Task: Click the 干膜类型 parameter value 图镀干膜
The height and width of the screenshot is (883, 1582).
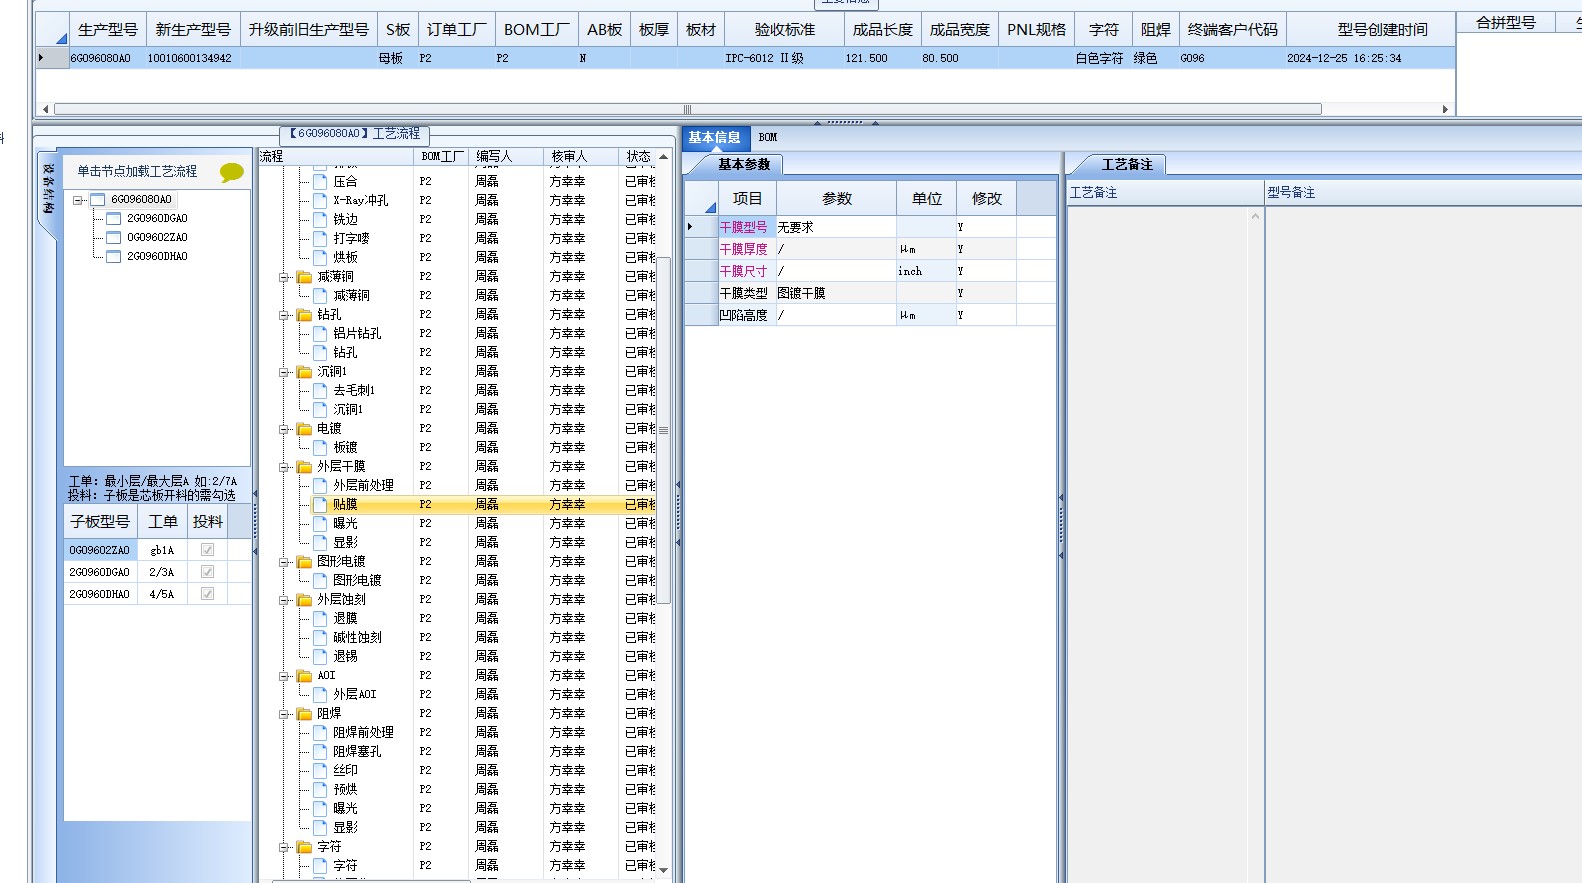Action: (836, 294)
